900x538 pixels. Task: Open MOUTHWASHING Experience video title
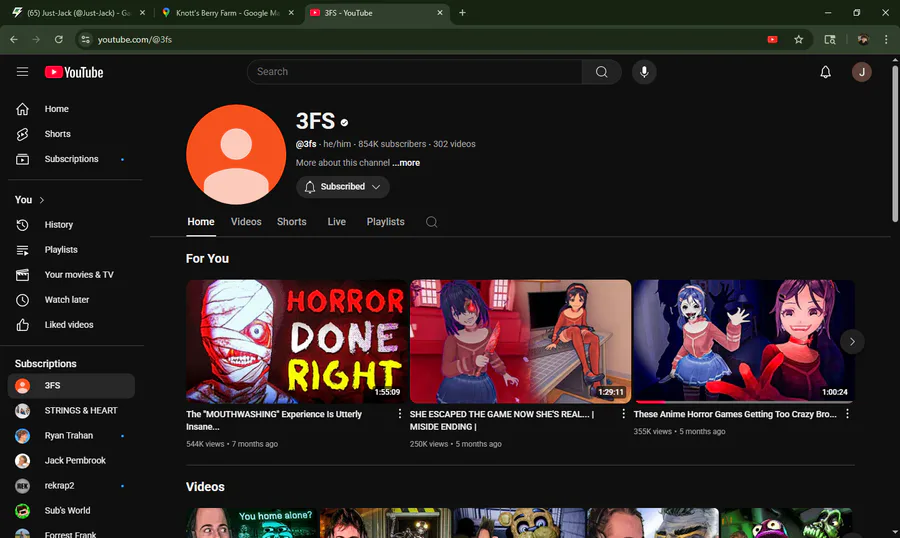point(274,420)
